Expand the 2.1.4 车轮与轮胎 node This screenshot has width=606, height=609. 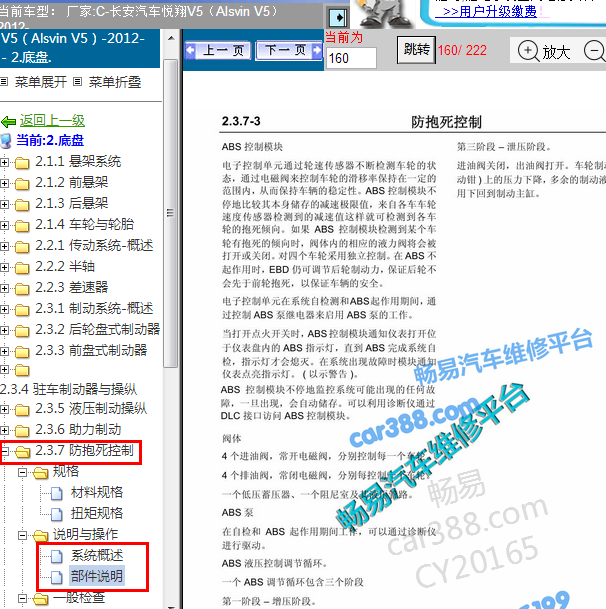point(4,225)
